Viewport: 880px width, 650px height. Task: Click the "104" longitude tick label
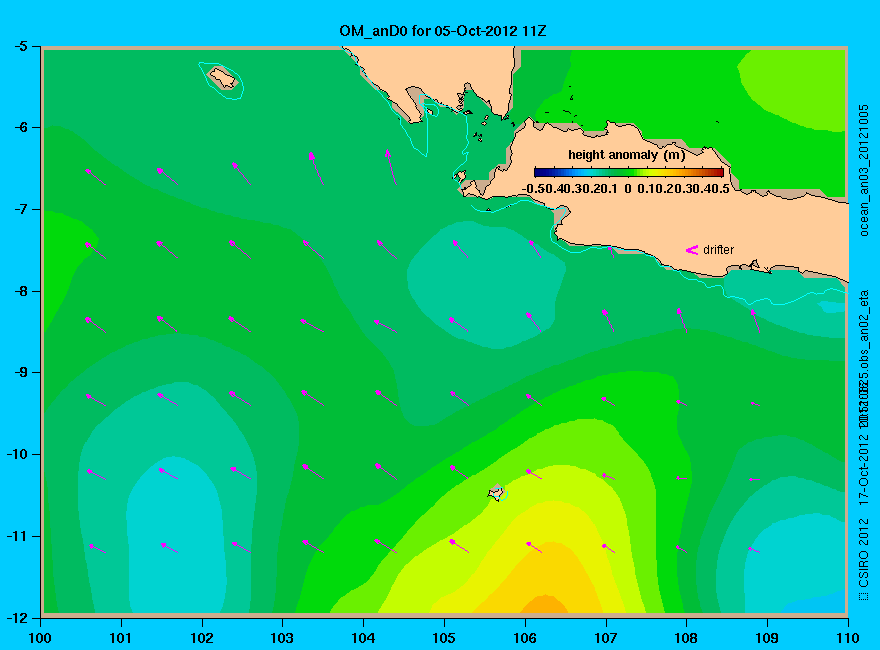click(363, 638)
